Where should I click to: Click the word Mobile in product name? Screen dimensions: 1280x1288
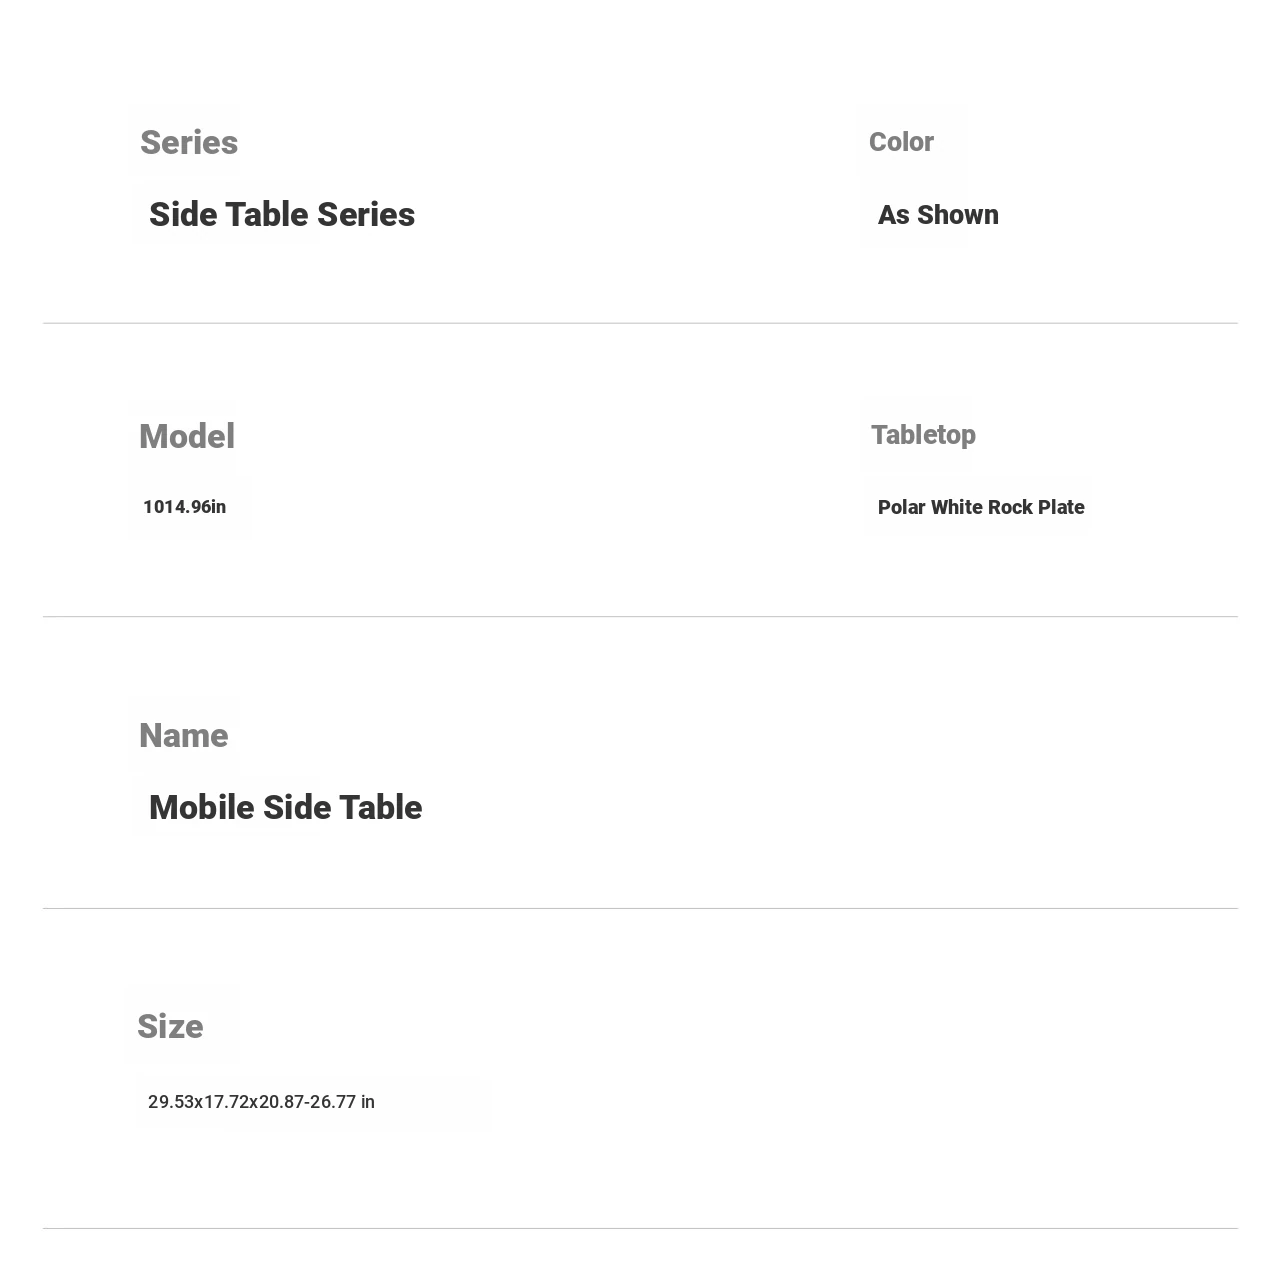point(202,808)
